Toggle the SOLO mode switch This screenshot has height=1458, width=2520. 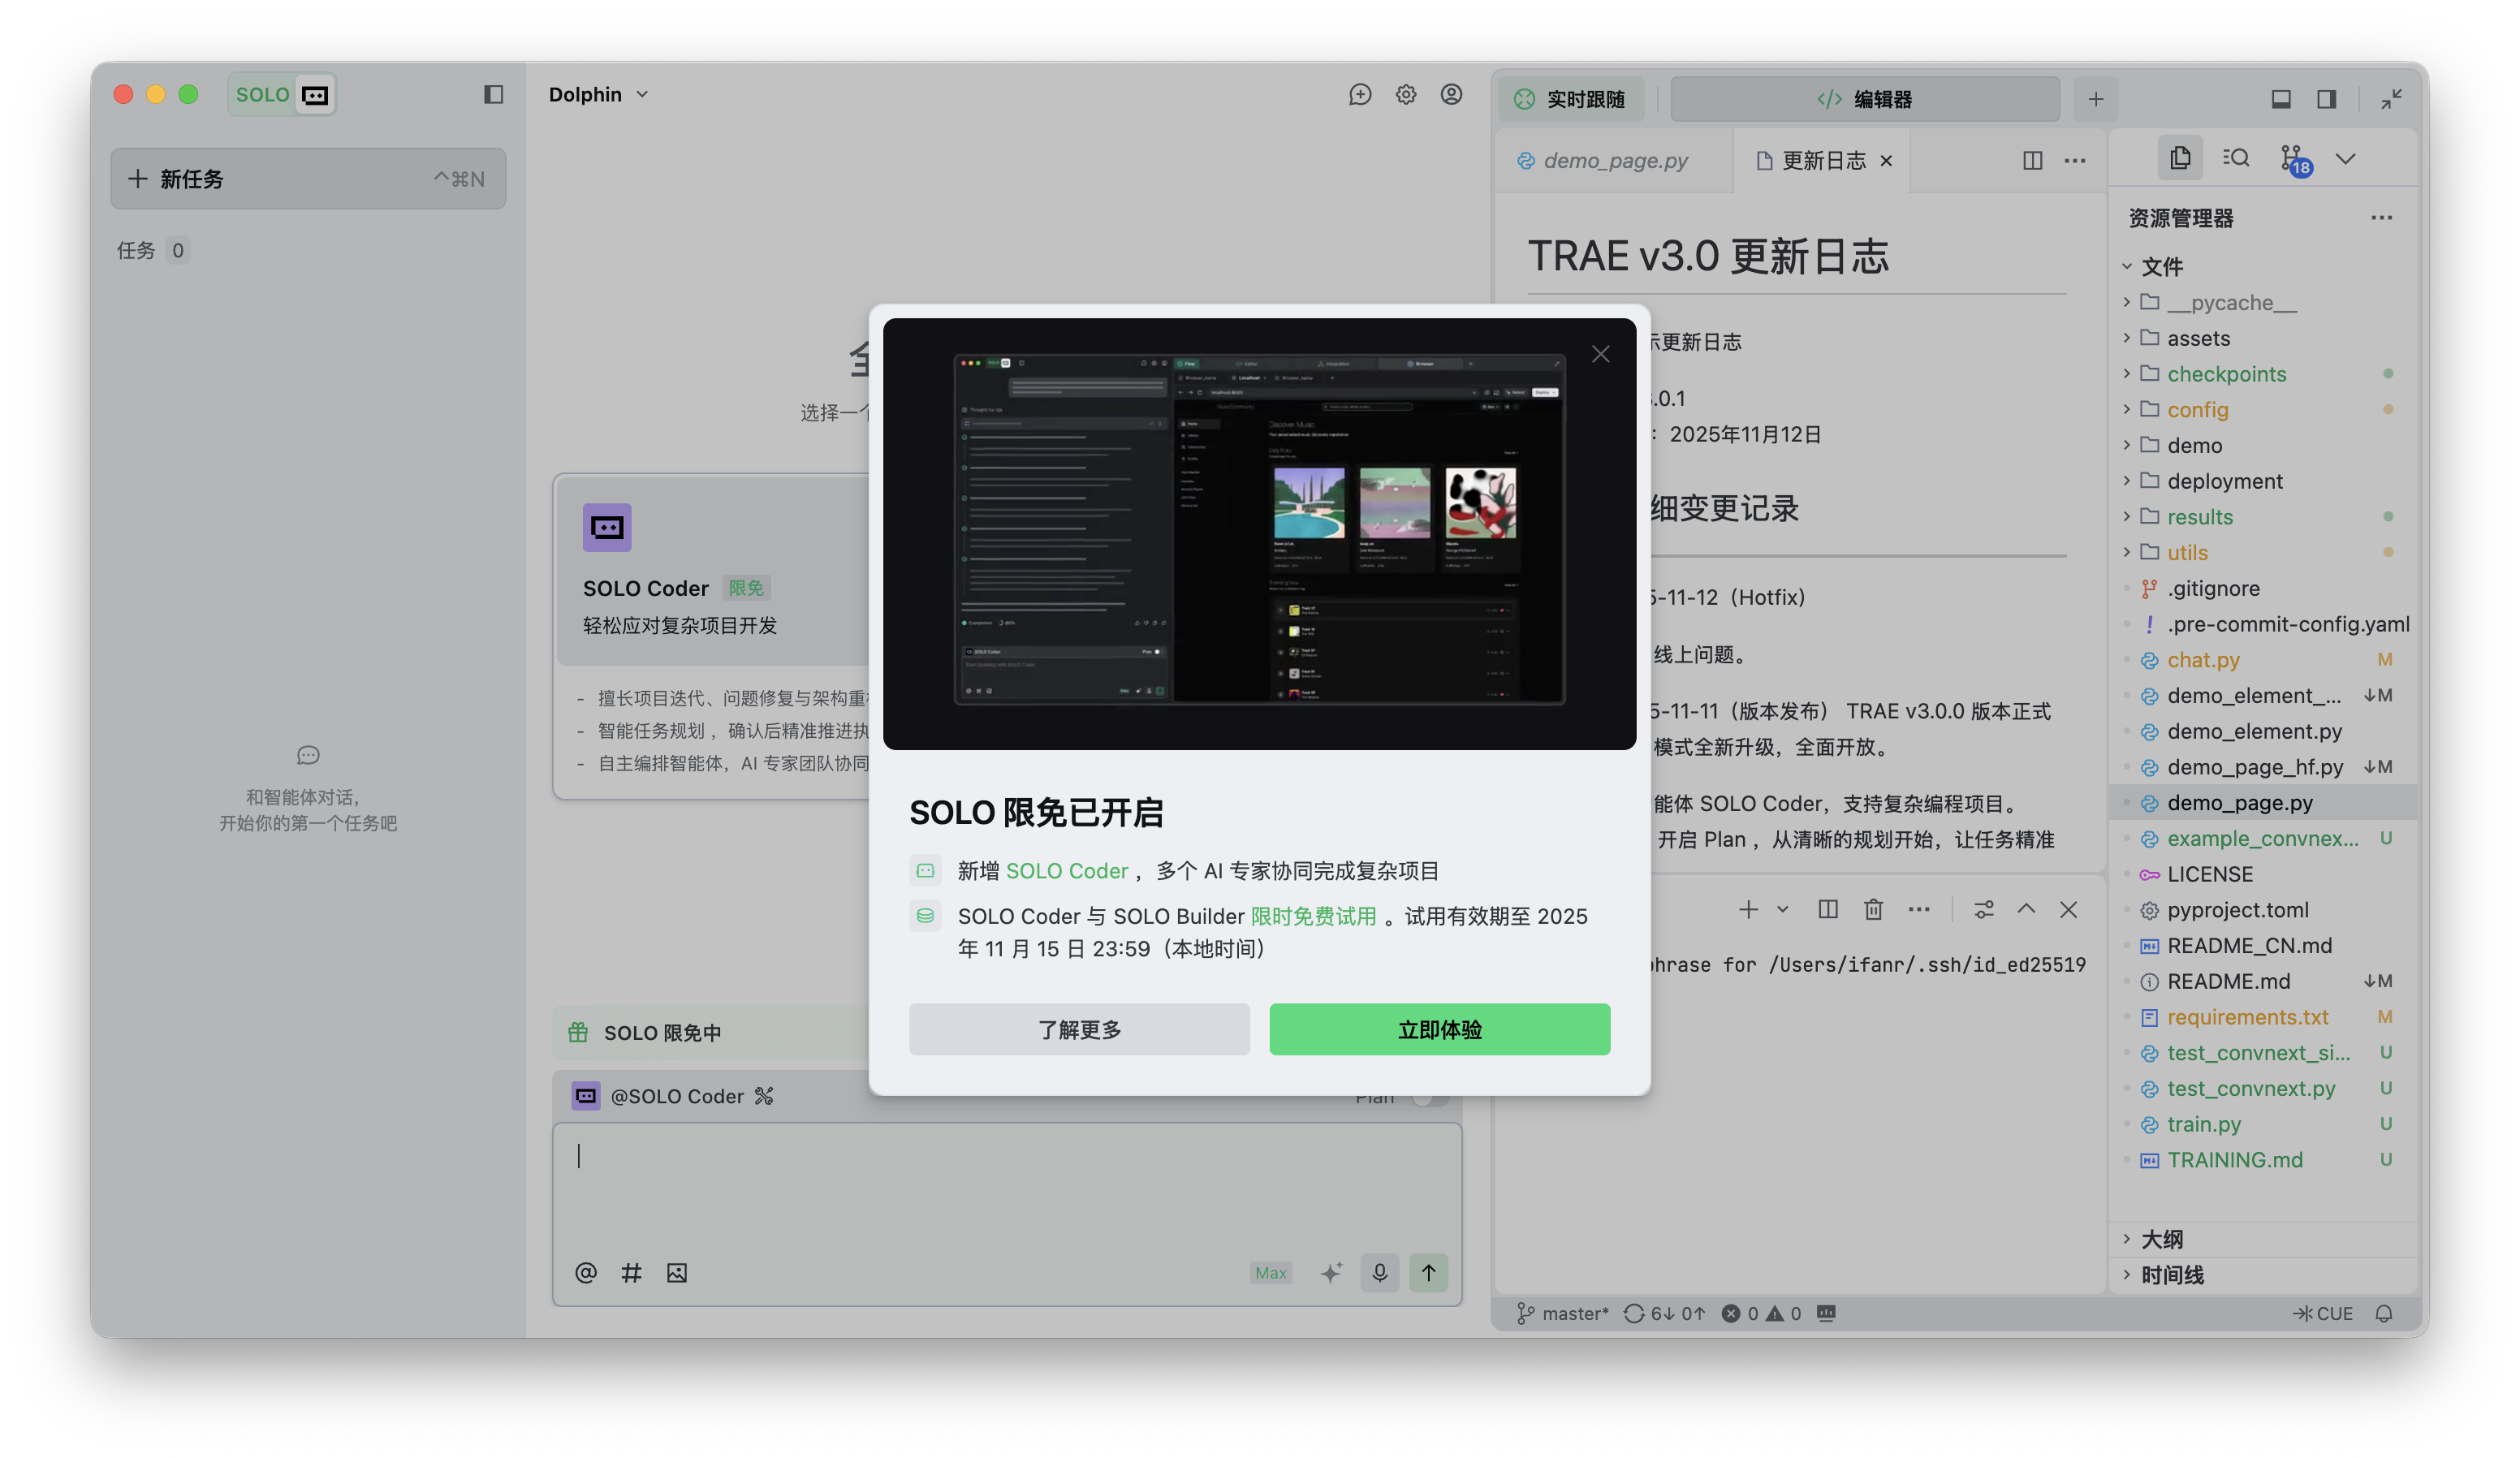282,94
